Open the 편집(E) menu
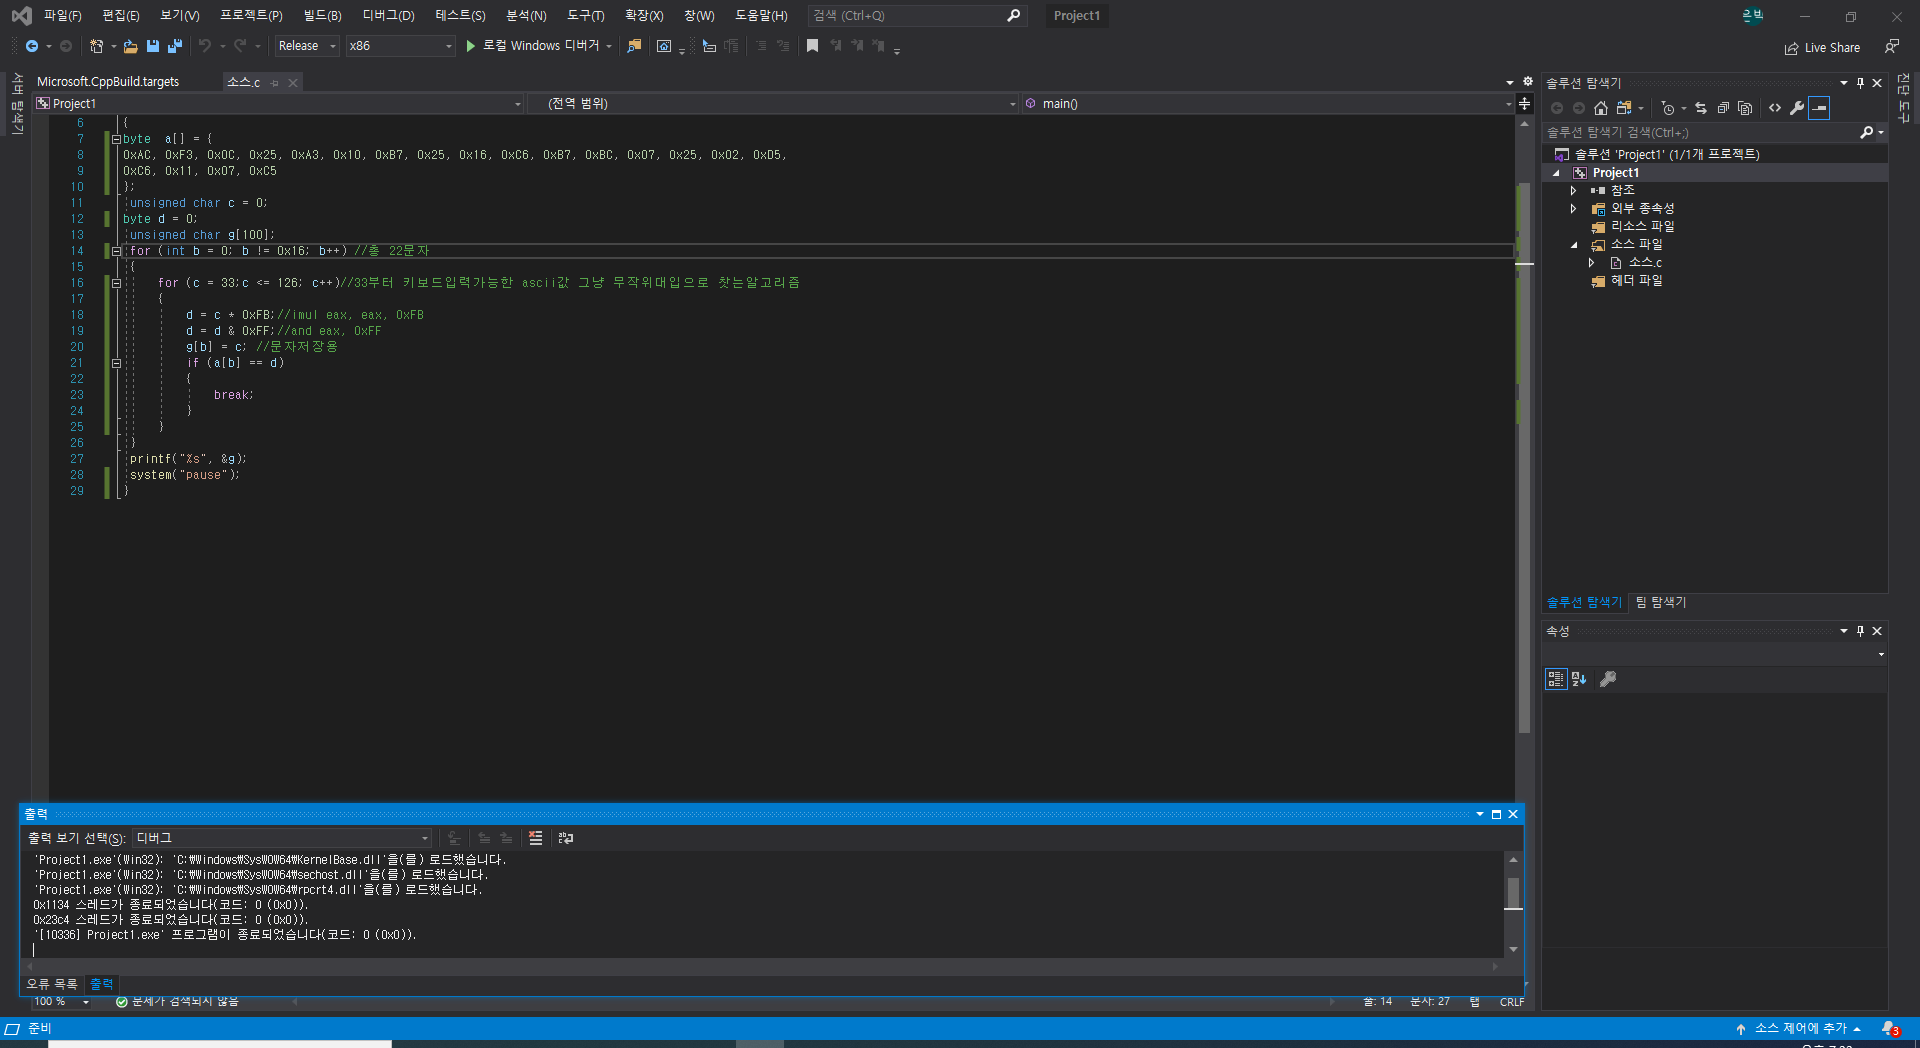Viewport: 1920px width, 1048px height. (121, 16)
